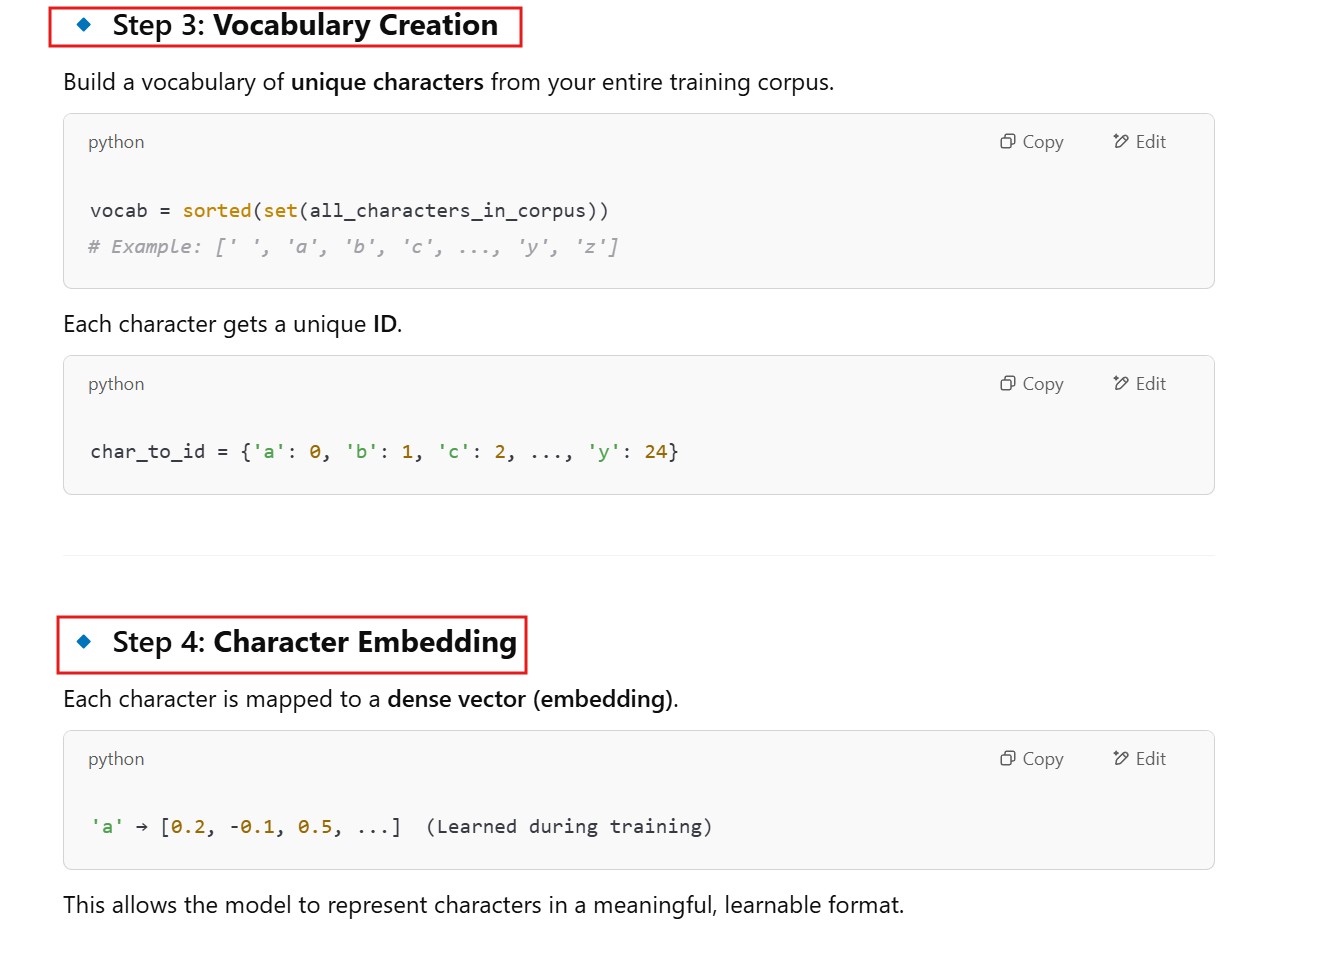
Task: Click the python label above vocab code
Action: pyautogui.click(x=116, y=142)
